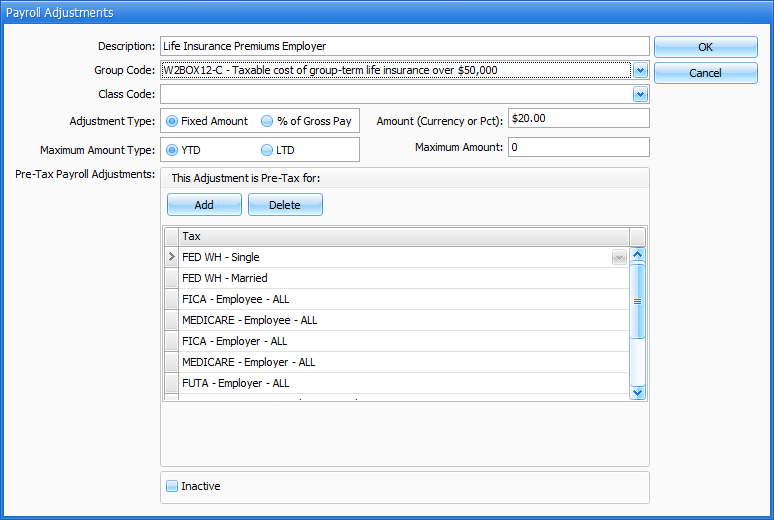774x520 pixels.
Task: Select the FED WH - Single row
Action: pos(404,257)
